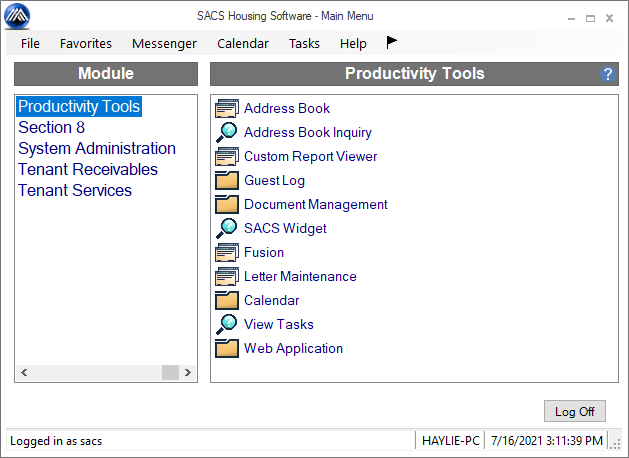Open the Tasks menu
The image size is (629, 458).
304,43
